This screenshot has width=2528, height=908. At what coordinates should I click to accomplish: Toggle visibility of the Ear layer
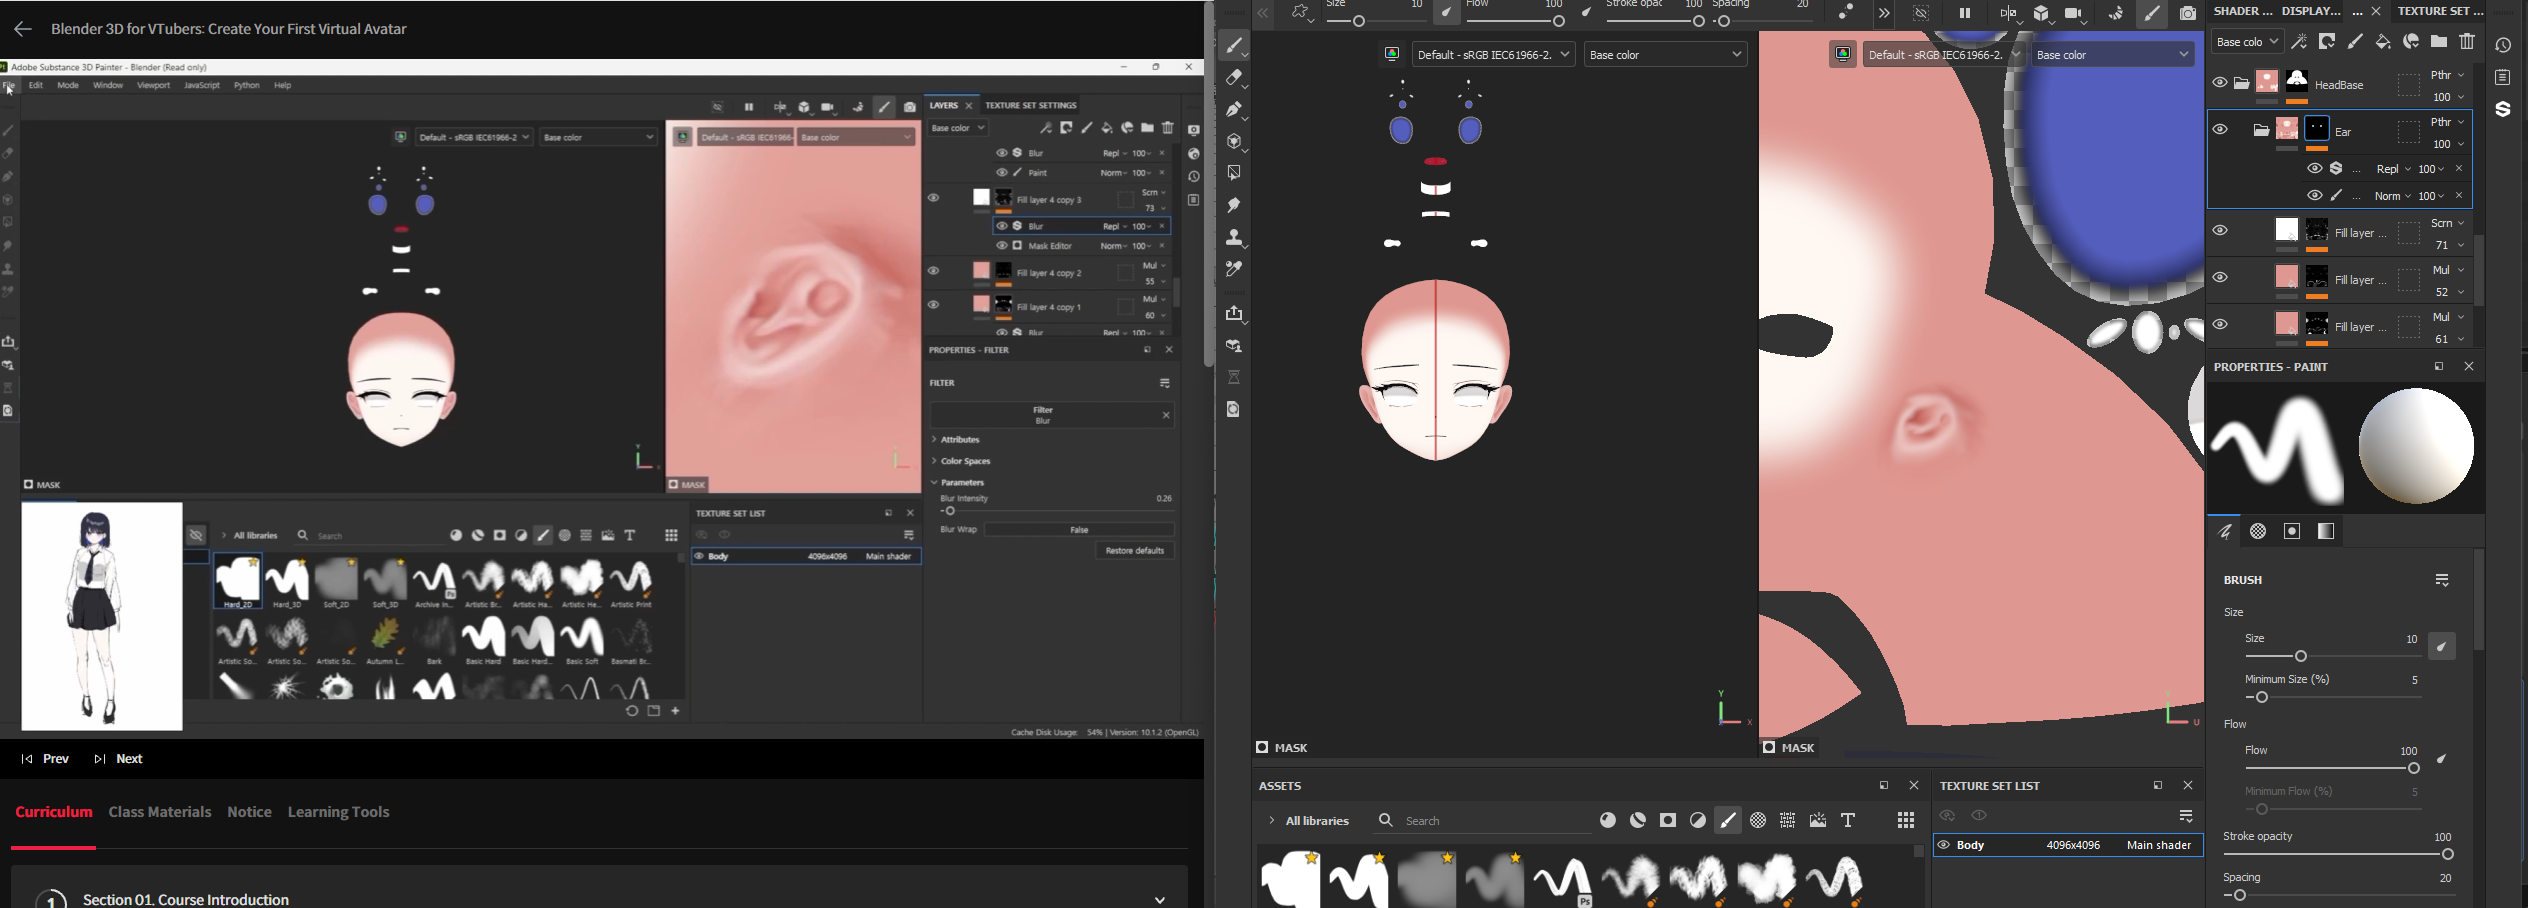(2220, 130)
